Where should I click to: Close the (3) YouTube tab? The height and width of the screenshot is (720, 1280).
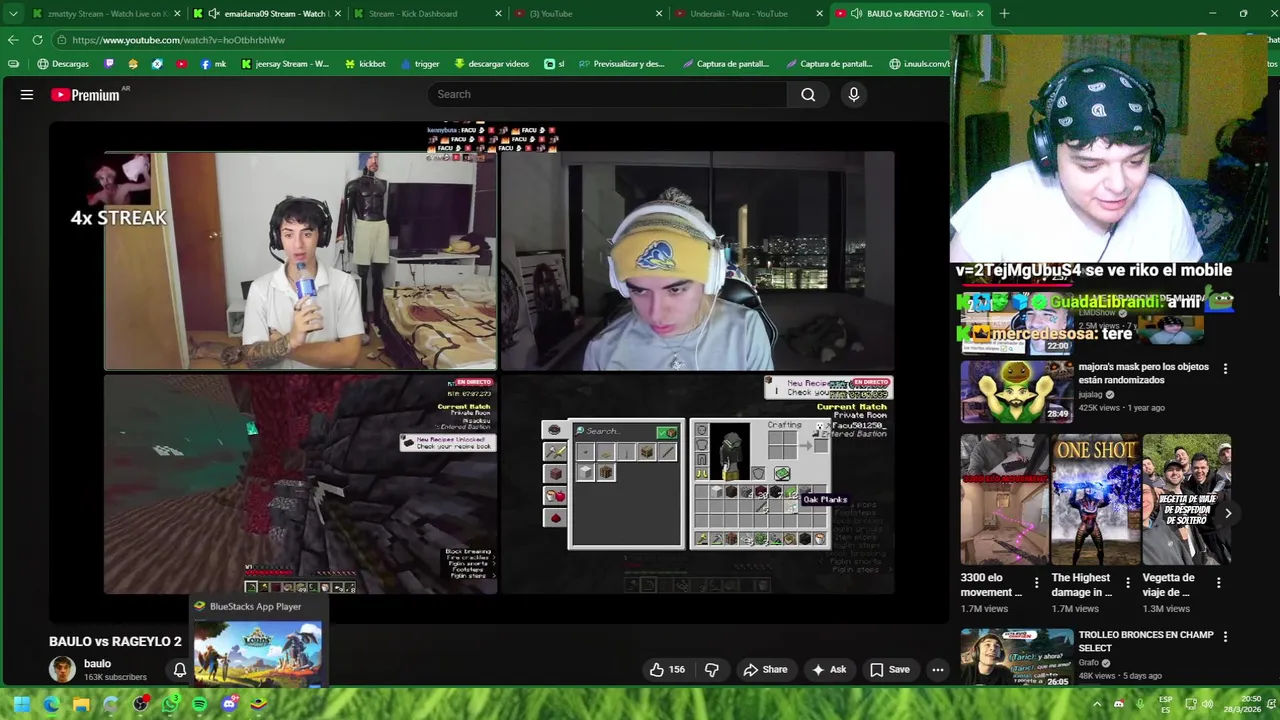(x=658, y=14)
